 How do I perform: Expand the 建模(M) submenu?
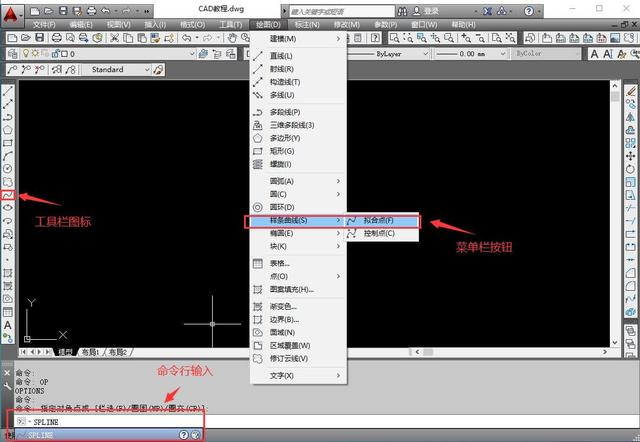298,39
